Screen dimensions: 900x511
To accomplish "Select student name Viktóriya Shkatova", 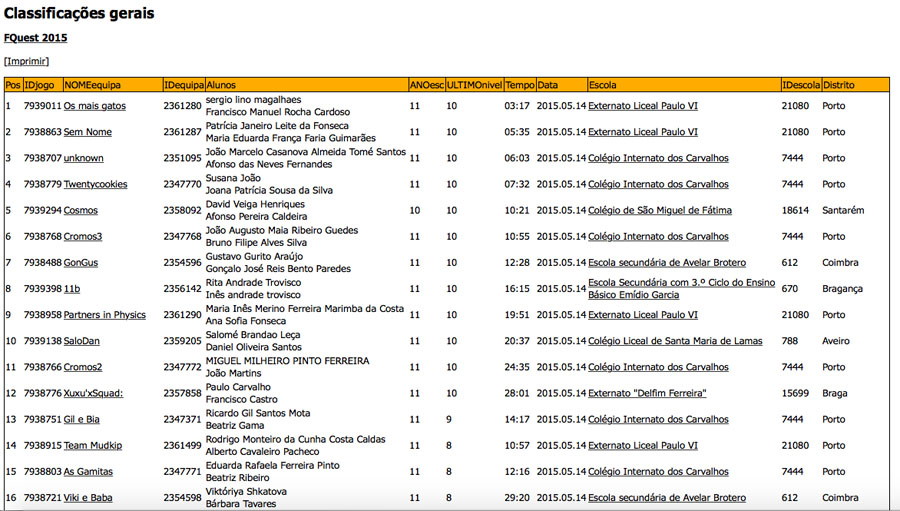I will 246,491.
